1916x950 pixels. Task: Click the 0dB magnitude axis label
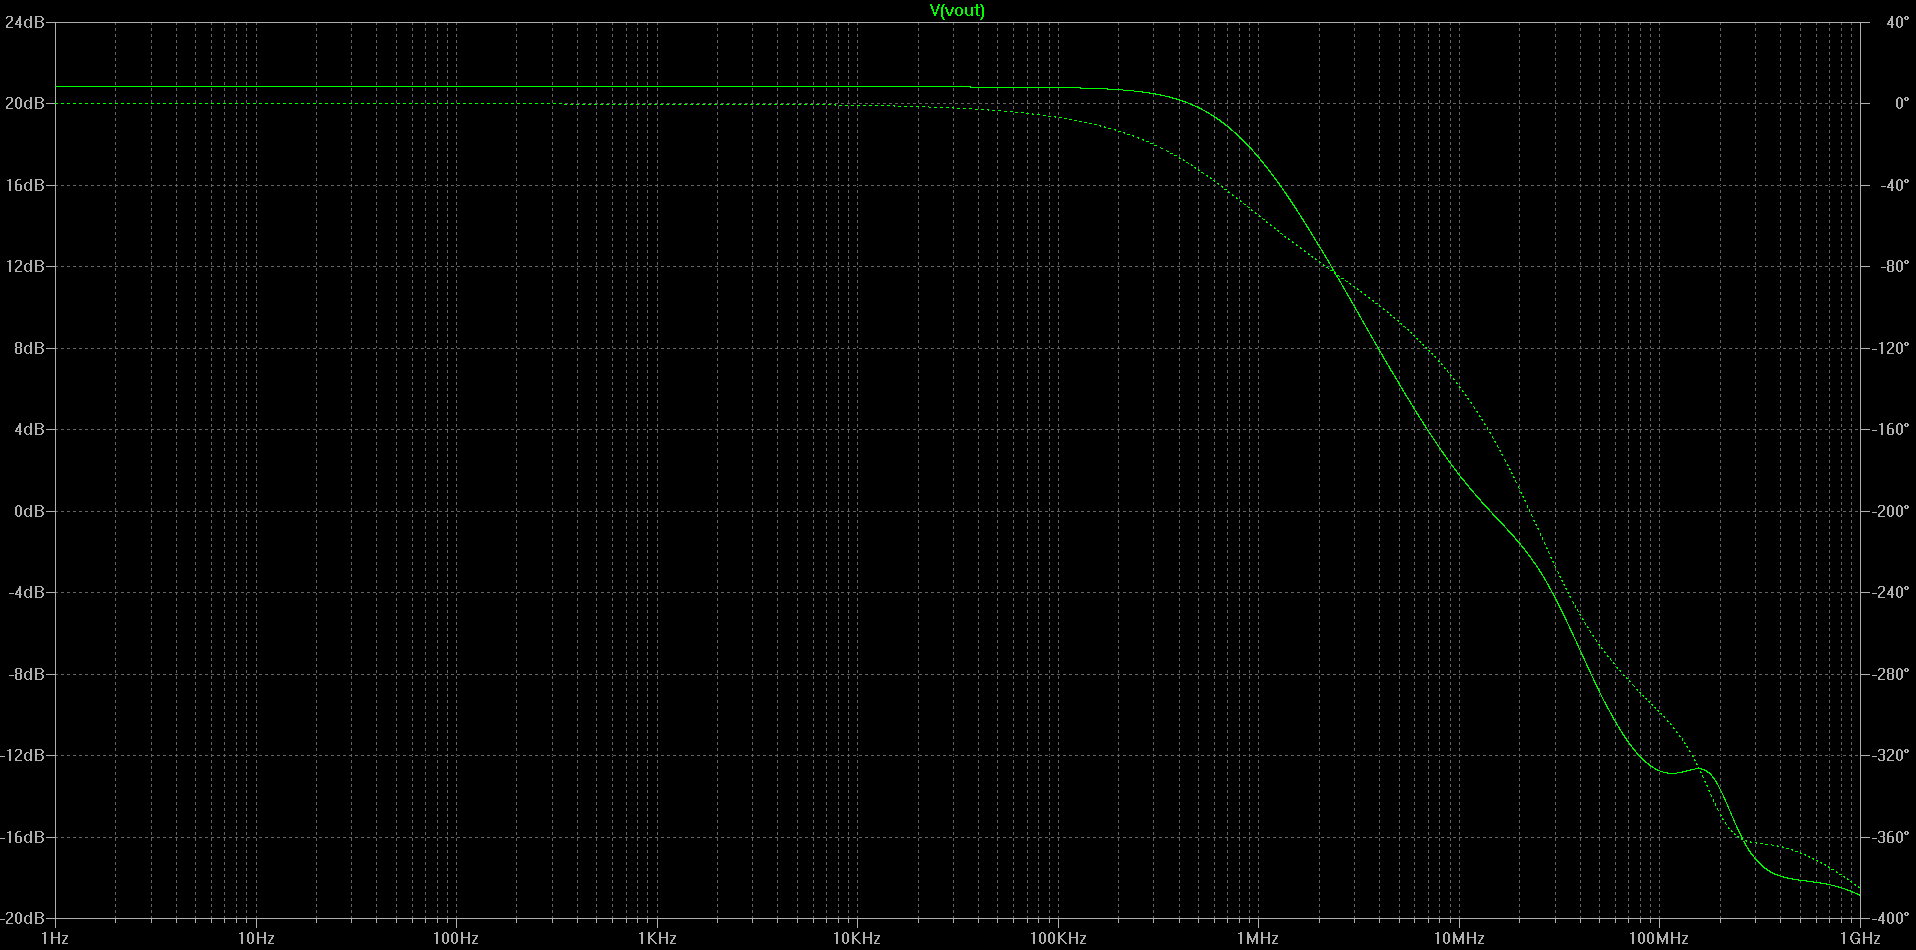(28, 511)
